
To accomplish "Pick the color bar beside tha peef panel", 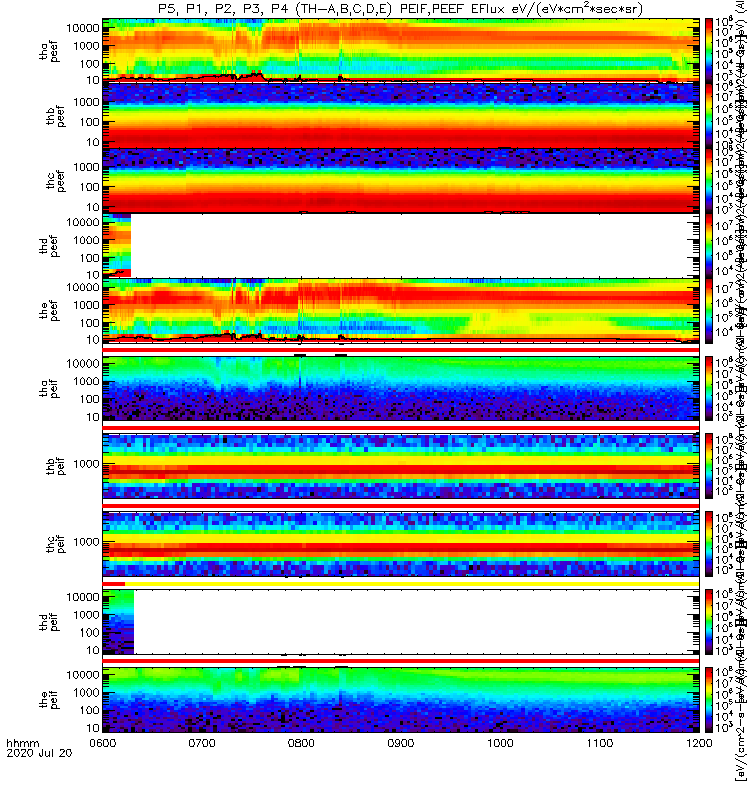I will point(709,50).
